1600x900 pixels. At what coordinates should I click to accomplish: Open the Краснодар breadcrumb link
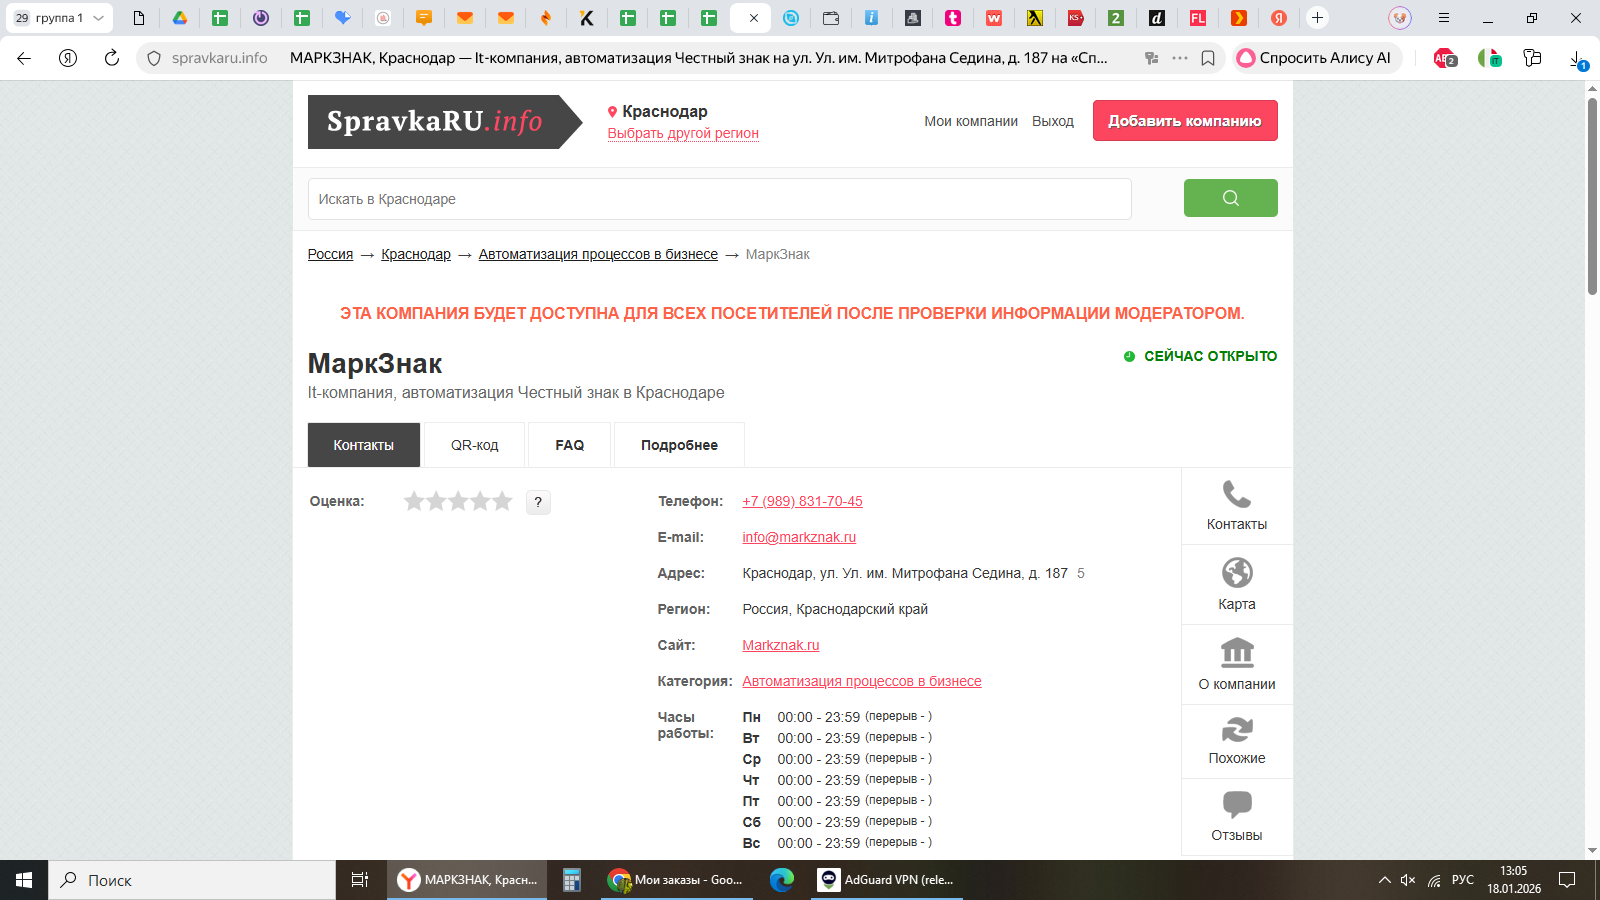tap(416, 254)
